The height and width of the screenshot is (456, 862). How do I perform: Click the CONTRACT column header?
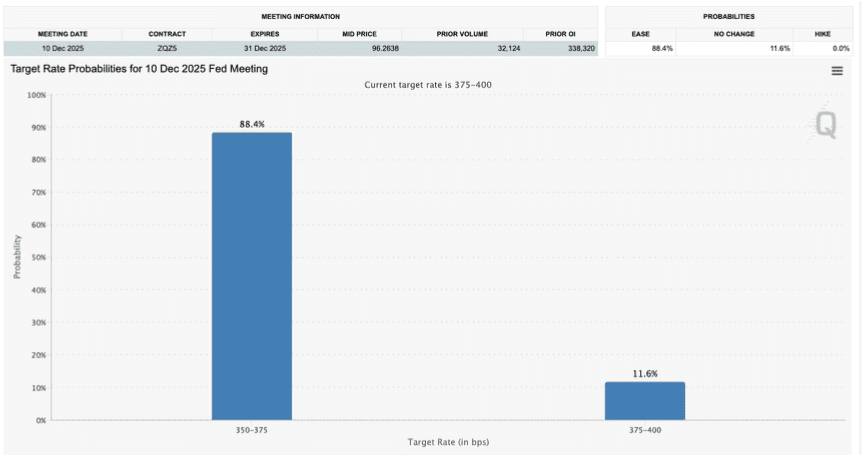point(167,34)
